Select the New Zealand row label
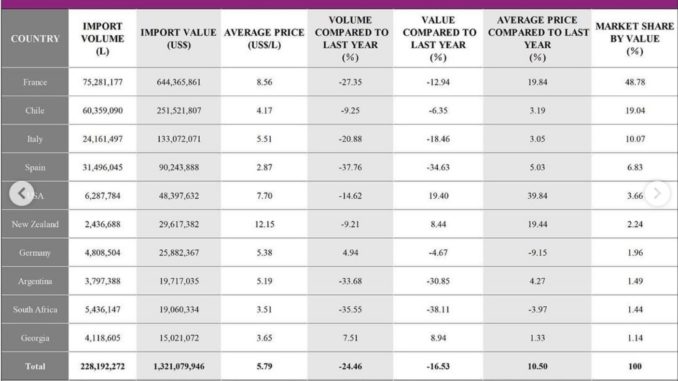The width and height of the screenshot is (678, 381). [x=35, y=224]
